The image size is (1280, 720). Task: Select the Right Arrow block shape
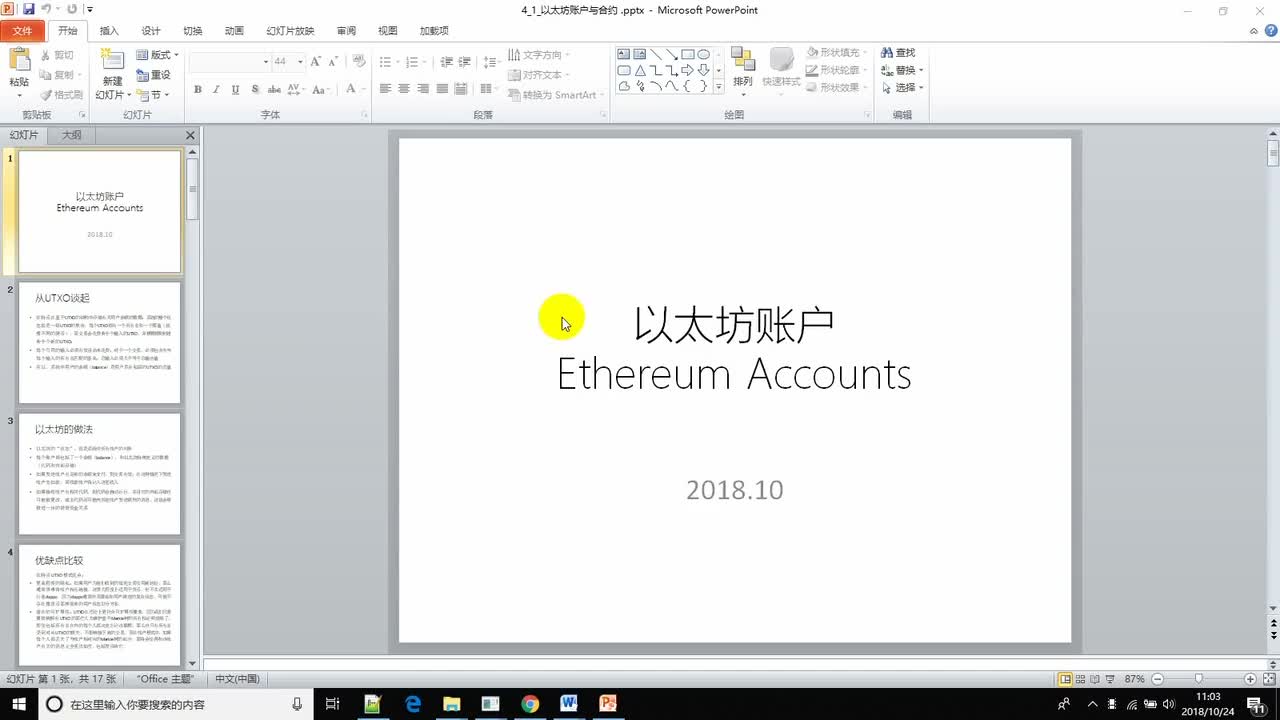coord(688,70)
